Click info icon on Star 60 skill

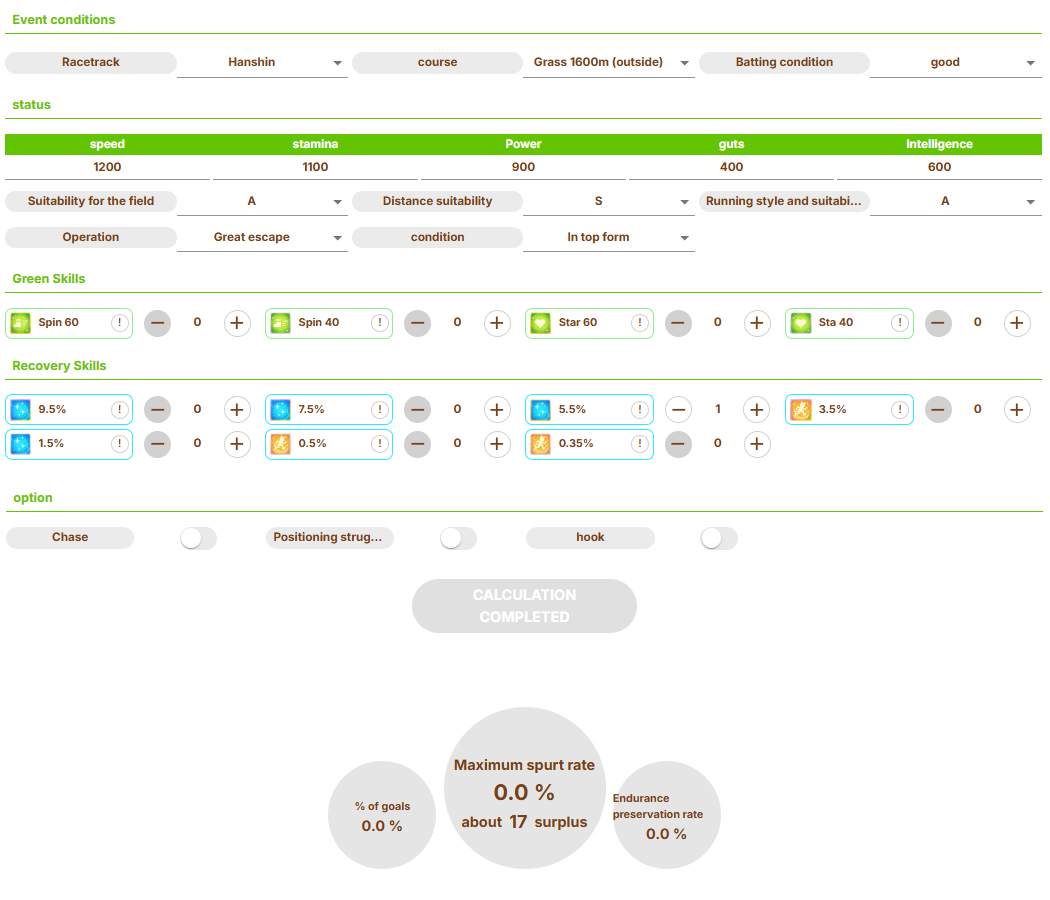click(x=640, y=323)
